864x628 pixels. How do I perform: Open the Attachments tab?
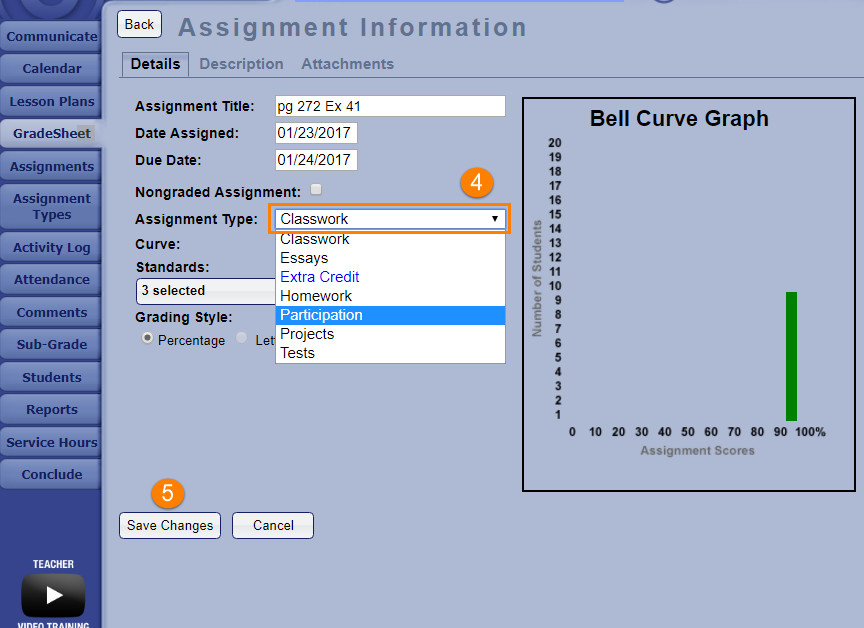click(347, 64)
